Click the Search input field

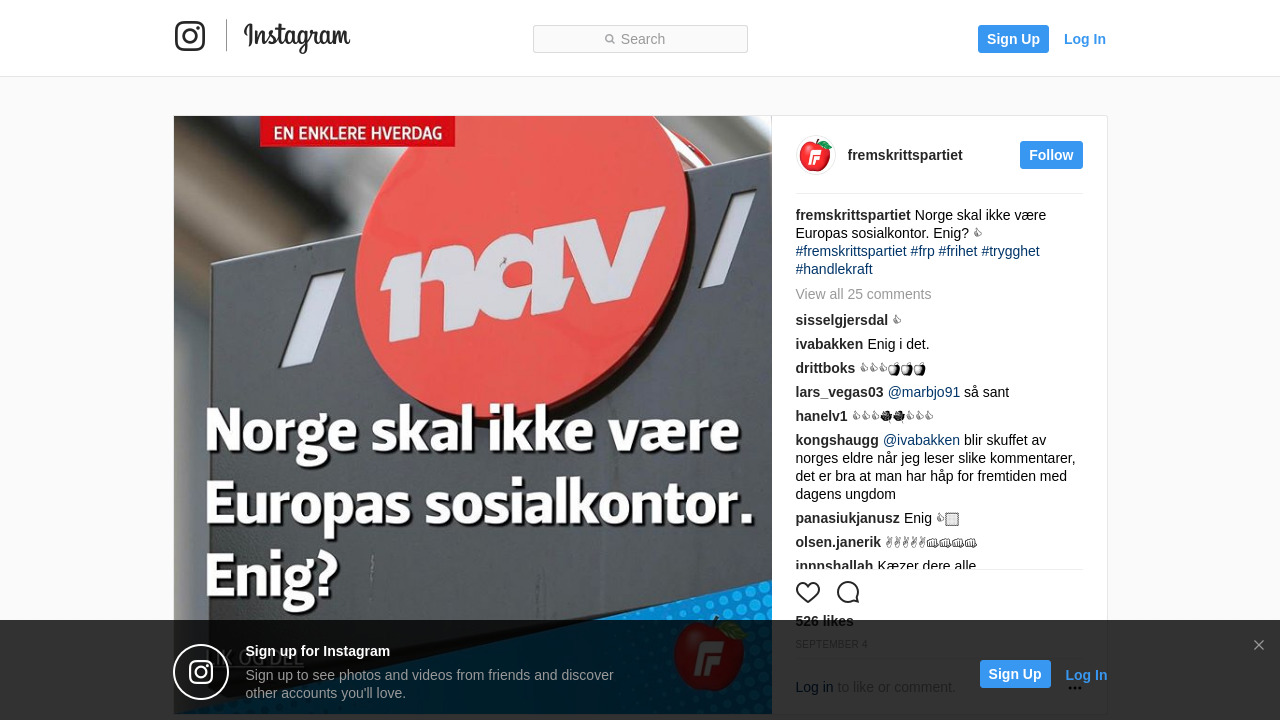point(640,39)
